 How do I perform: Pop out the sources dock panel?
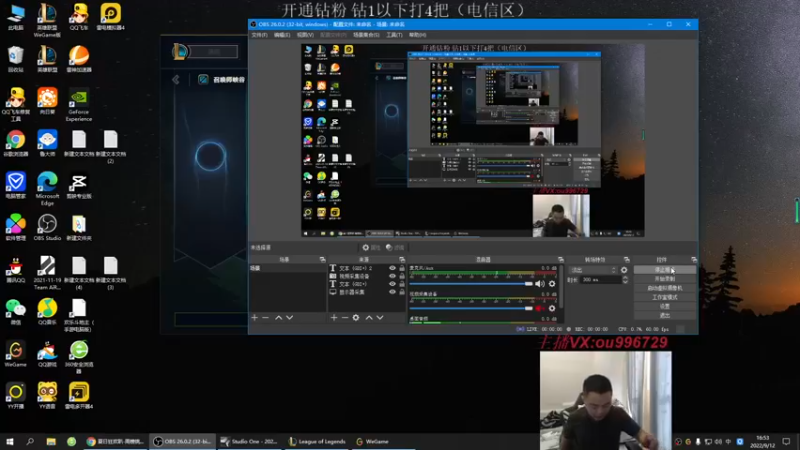pyautogui.click(x=402, y=260)
